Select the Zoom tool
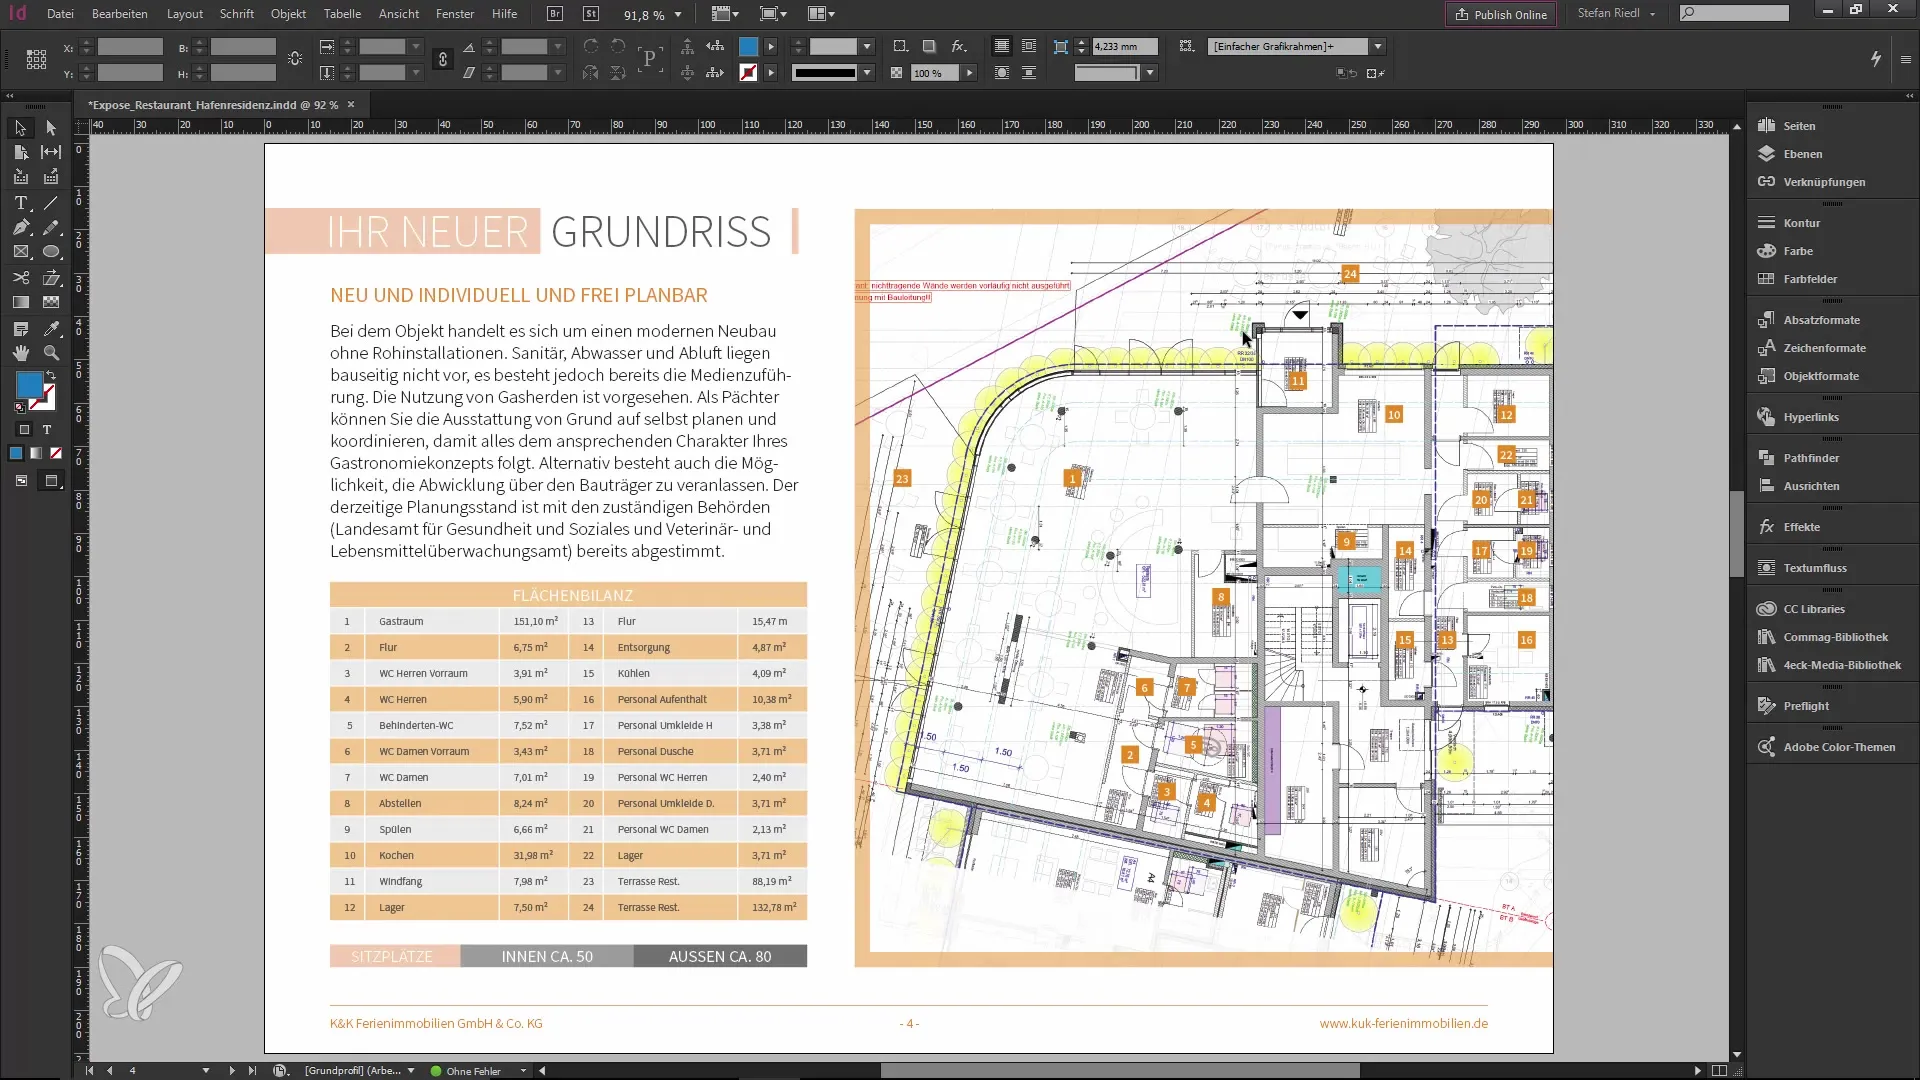This screenshot has width=1920, height=1080. pos(51,353)
